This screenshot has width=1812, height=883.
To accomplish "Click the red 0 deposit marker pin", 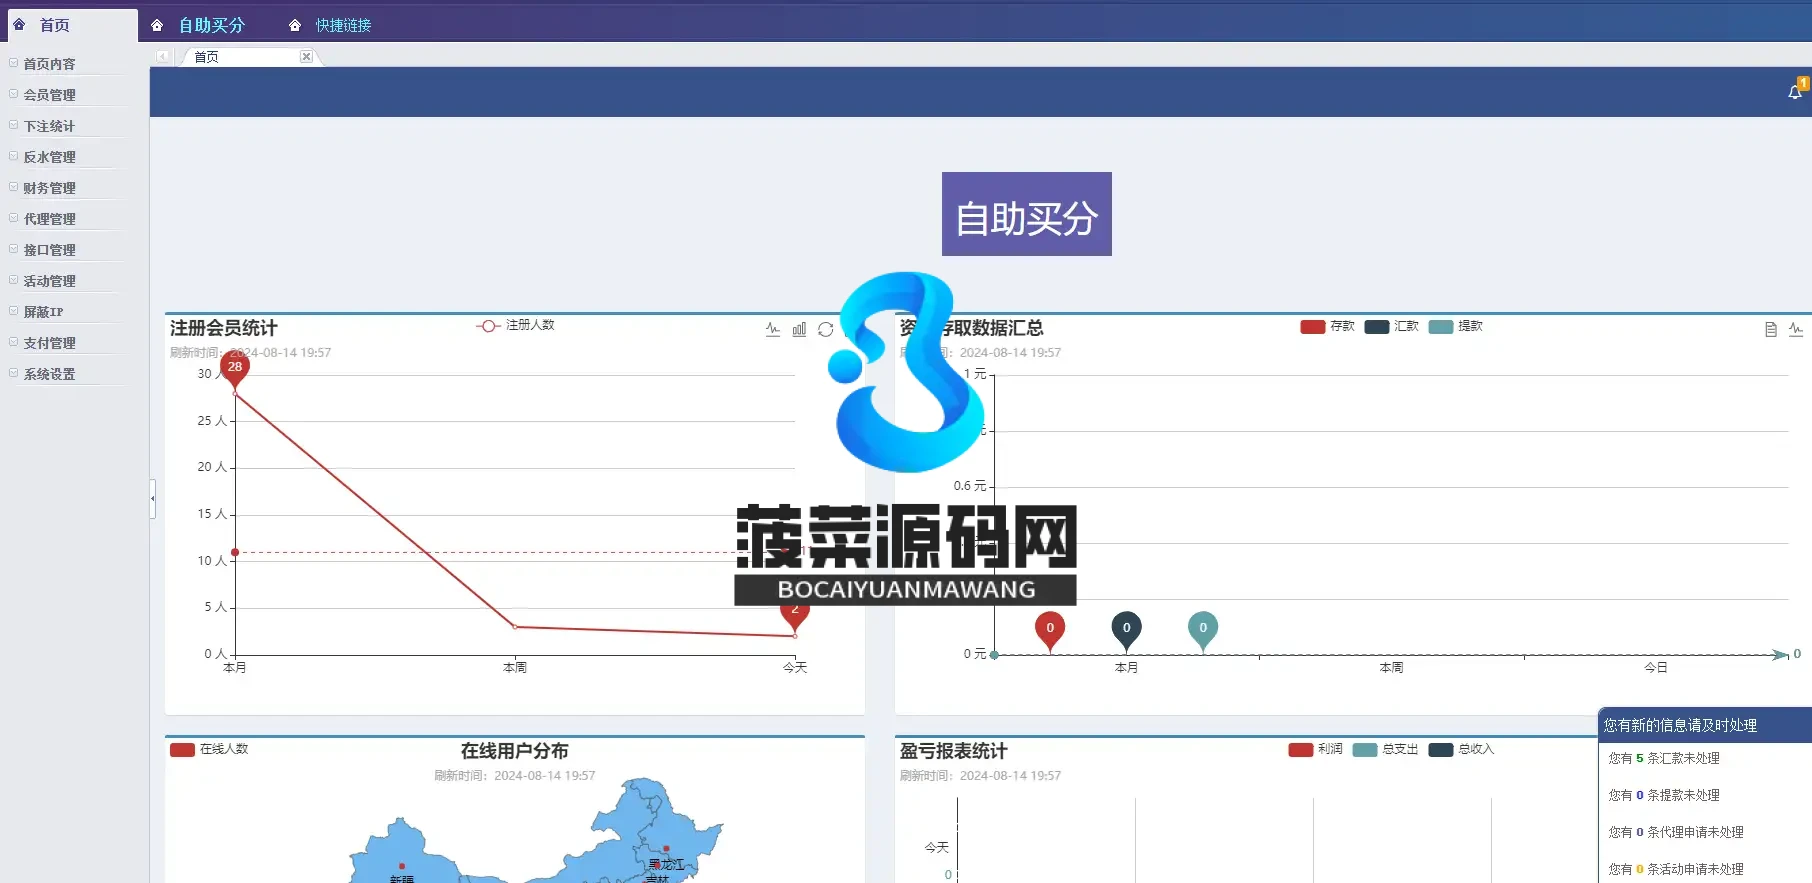I will point(1050,630).
